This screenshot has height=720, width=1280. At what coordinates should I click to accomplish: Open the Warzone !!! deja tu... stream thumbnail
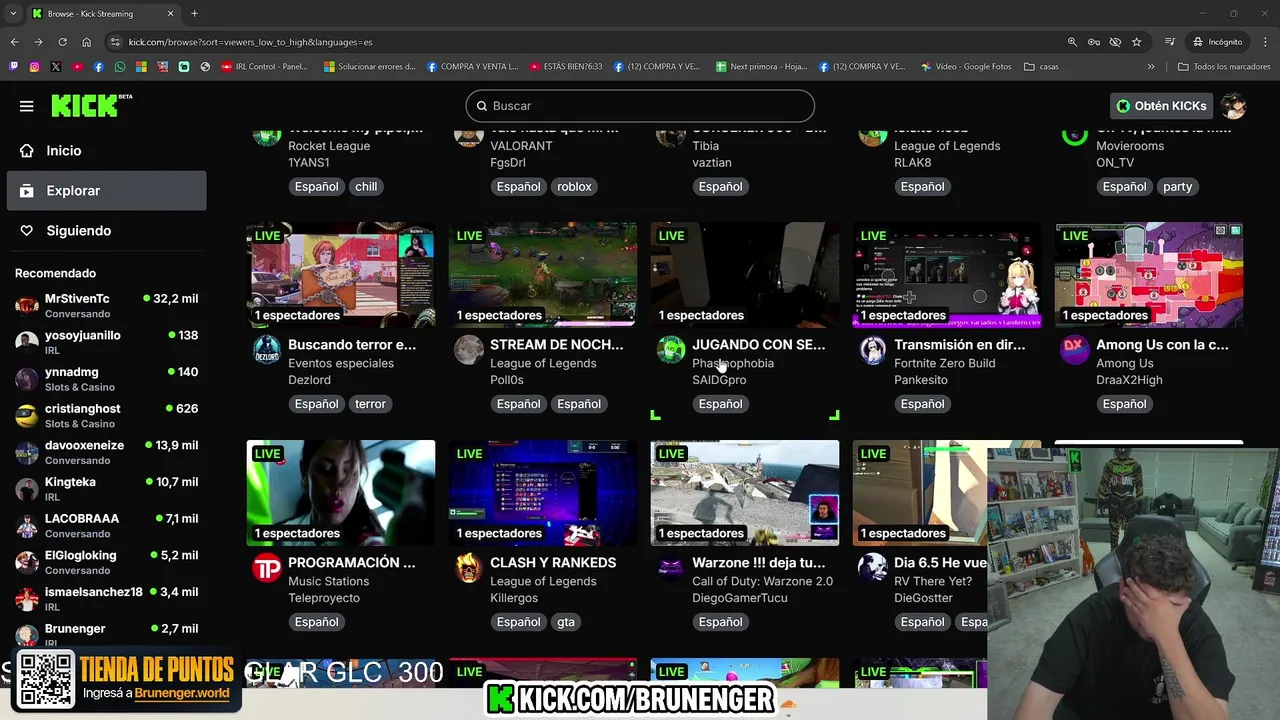click(x=745, y=493)
